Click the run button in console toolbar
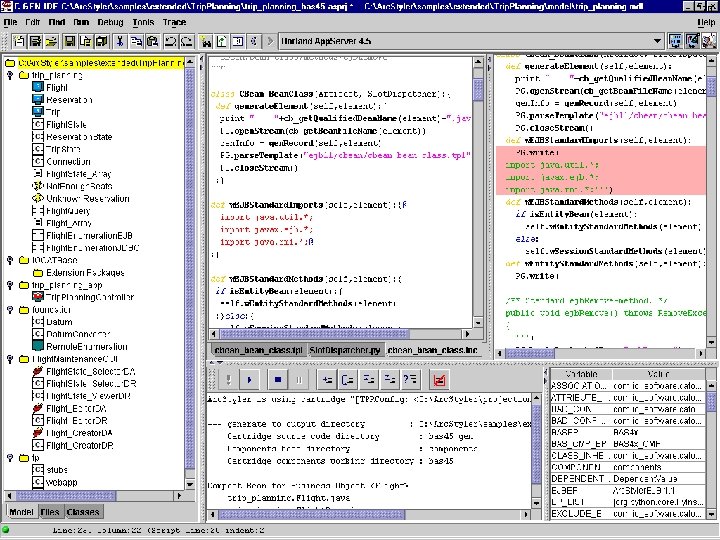720x540 pixels. pyautogui.click(x=250, y=380)
